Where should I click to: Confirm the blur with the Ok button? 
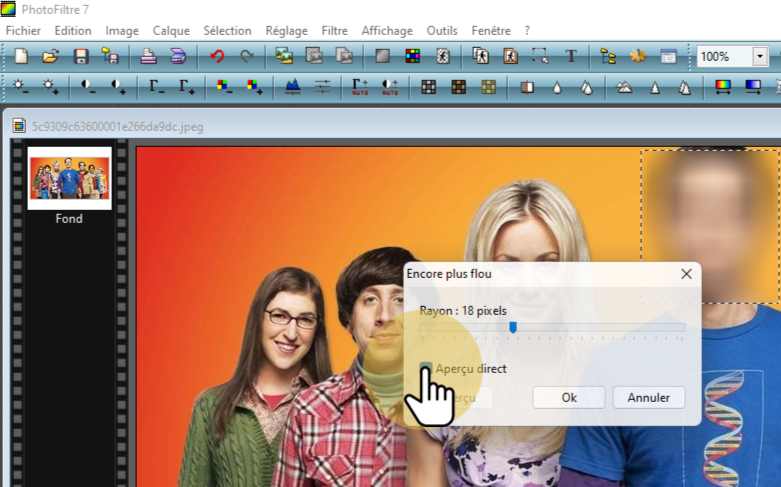coord(569,397)
